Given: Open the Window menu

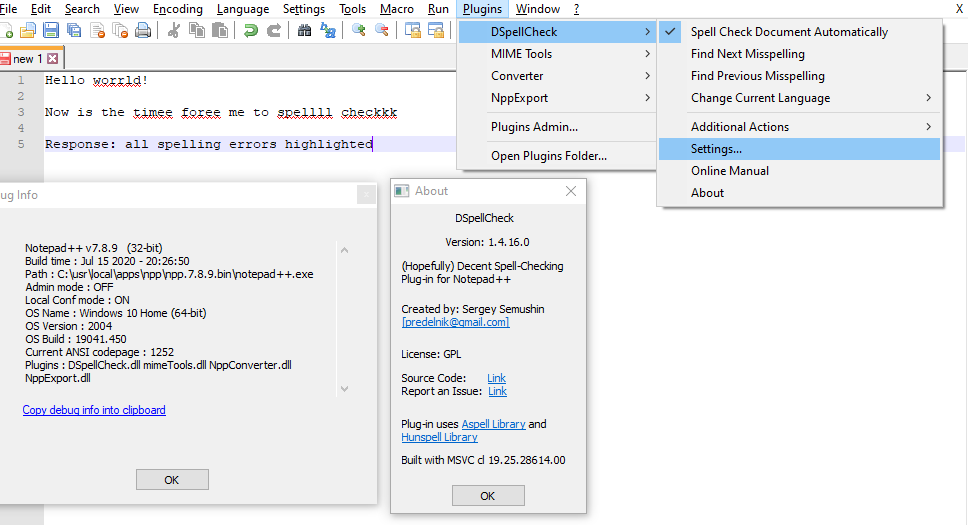Looking at the screenshot, I should coord(538,9).
